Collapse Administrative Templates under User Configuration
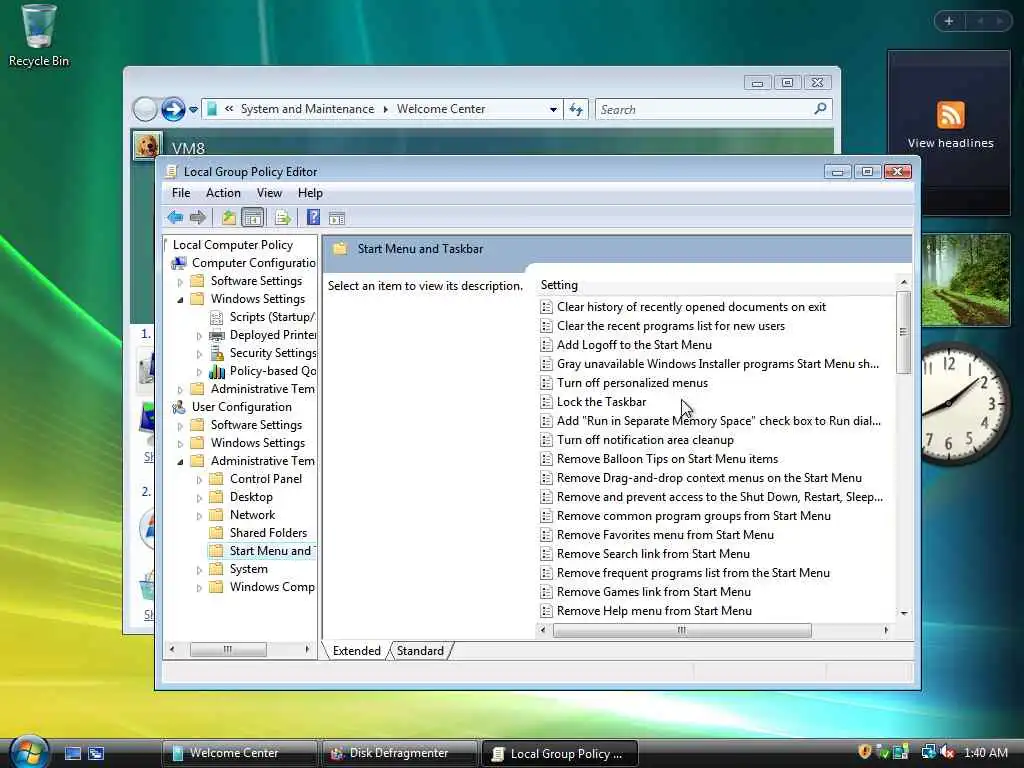Viewport: 1024px width, 768px height. 180,461
